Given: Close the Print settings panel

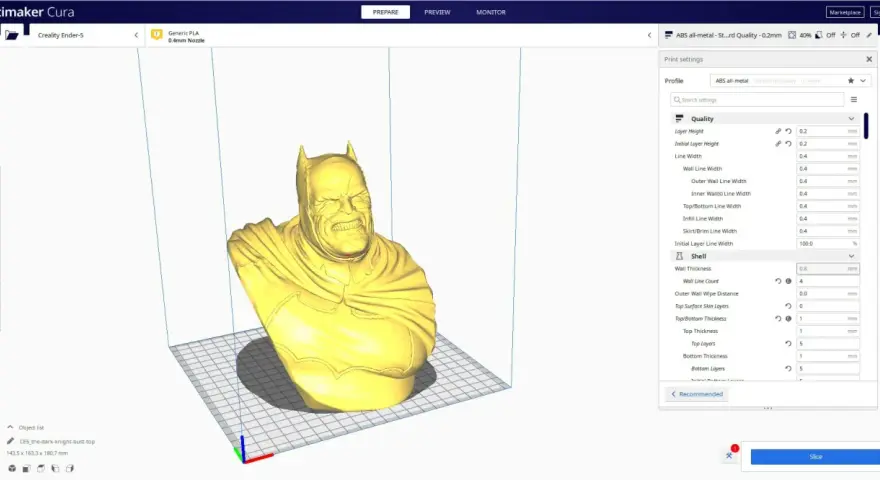Looking at the screenshot, I should click(869, 60).
